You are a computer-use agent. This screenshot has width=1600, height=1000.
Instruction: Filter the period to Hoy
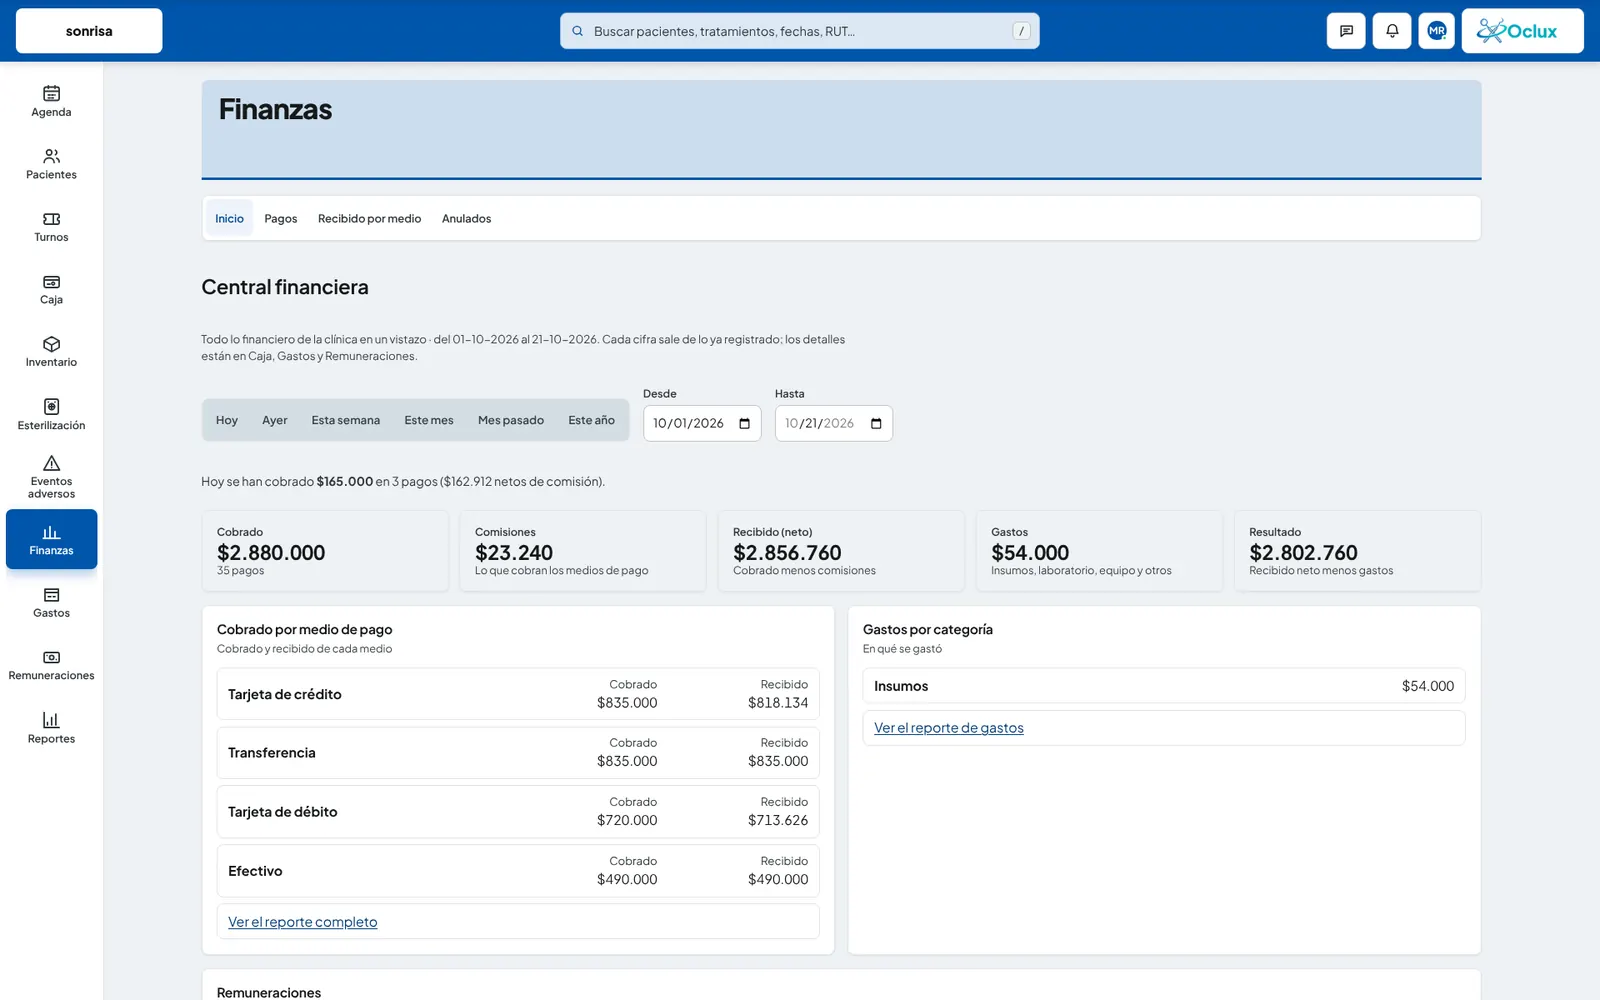click(227, 420)
